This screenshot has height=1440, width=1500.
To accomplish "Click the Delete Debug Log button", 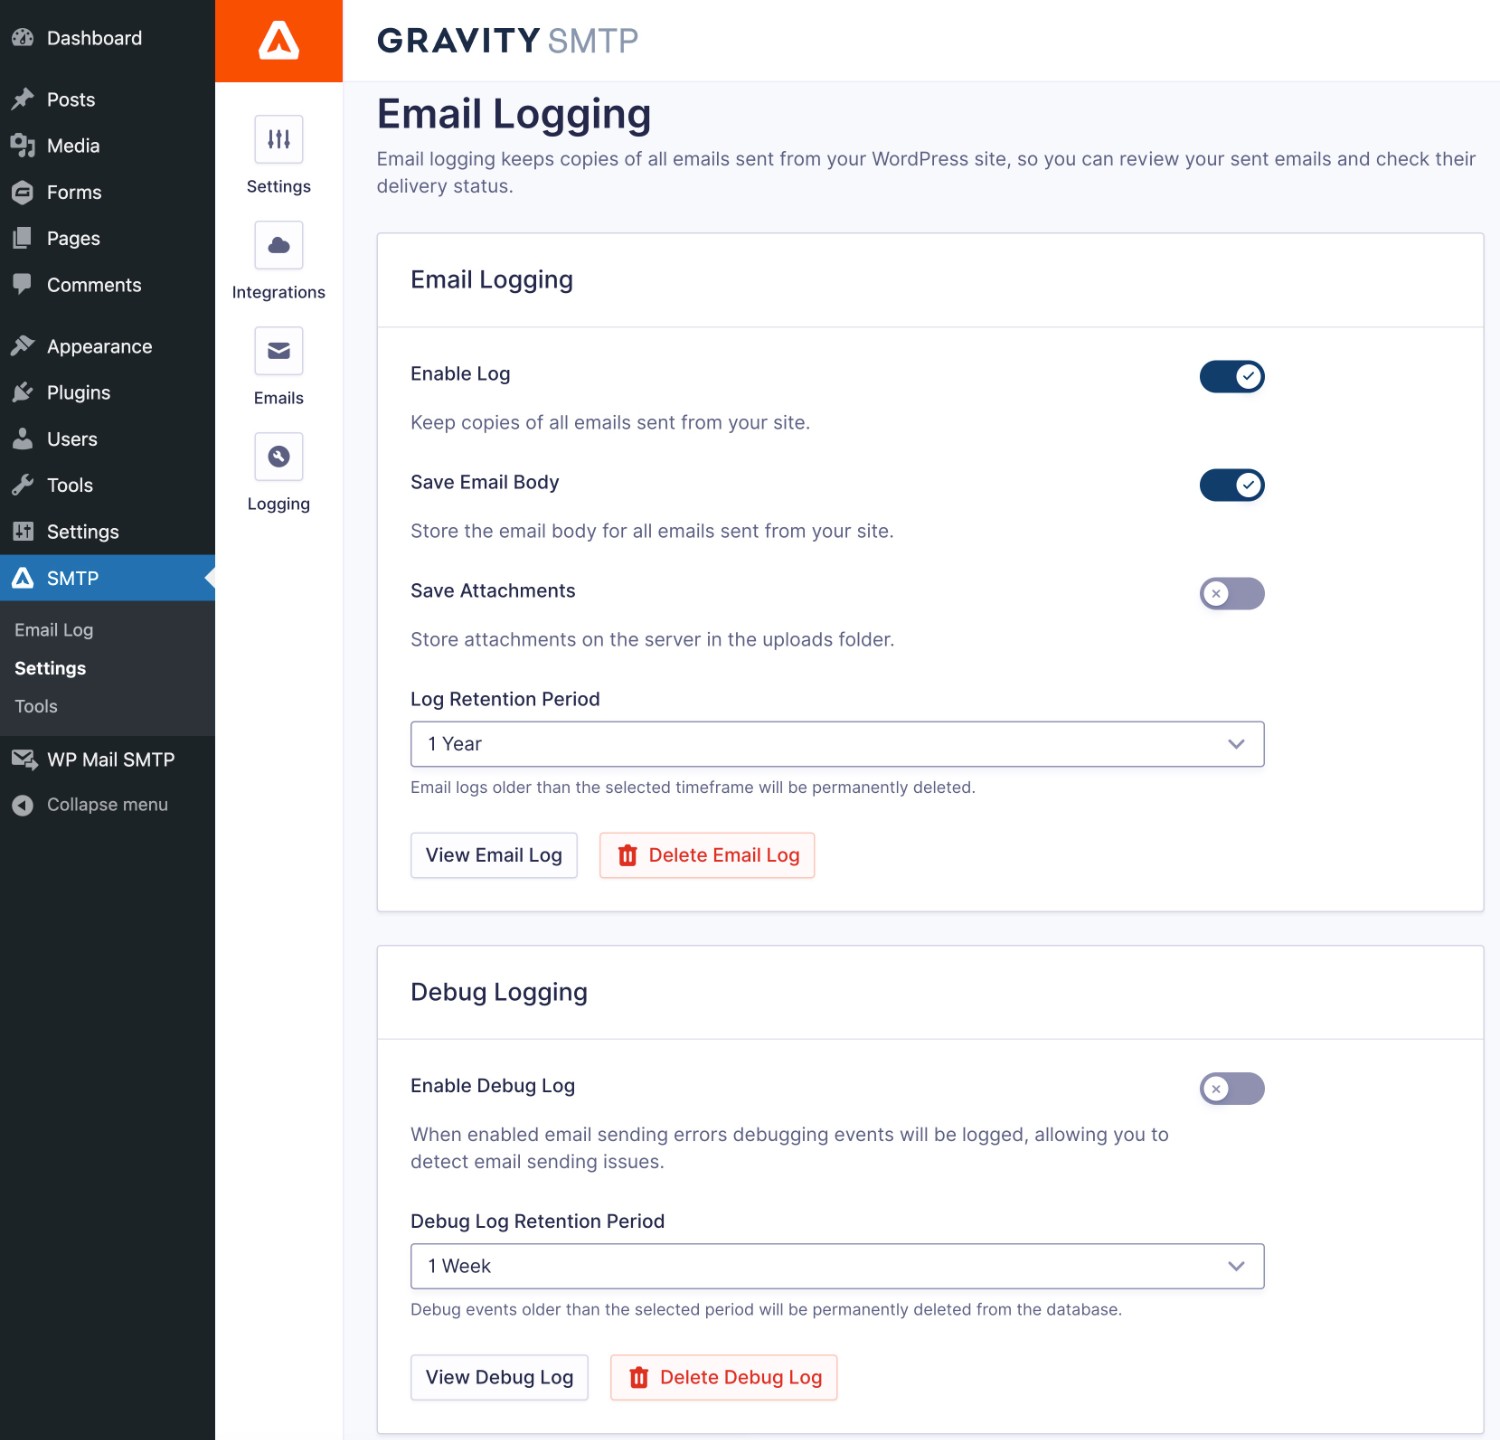I will tap(724, 1377).
